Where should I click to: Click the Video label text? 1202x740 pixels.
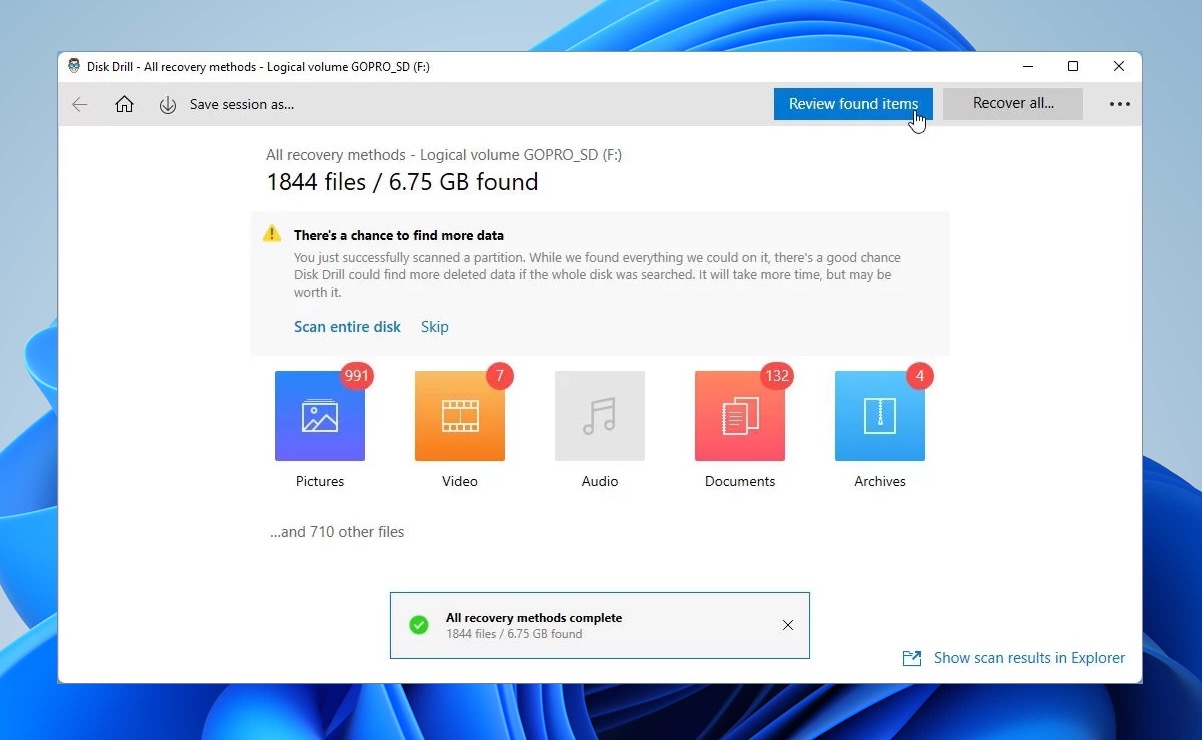click(460, 481)
